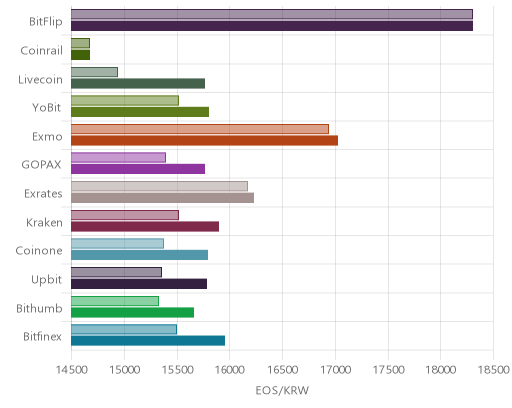
Task: Click the dark violet GOPAX bar
Action: tap(138, 169)
